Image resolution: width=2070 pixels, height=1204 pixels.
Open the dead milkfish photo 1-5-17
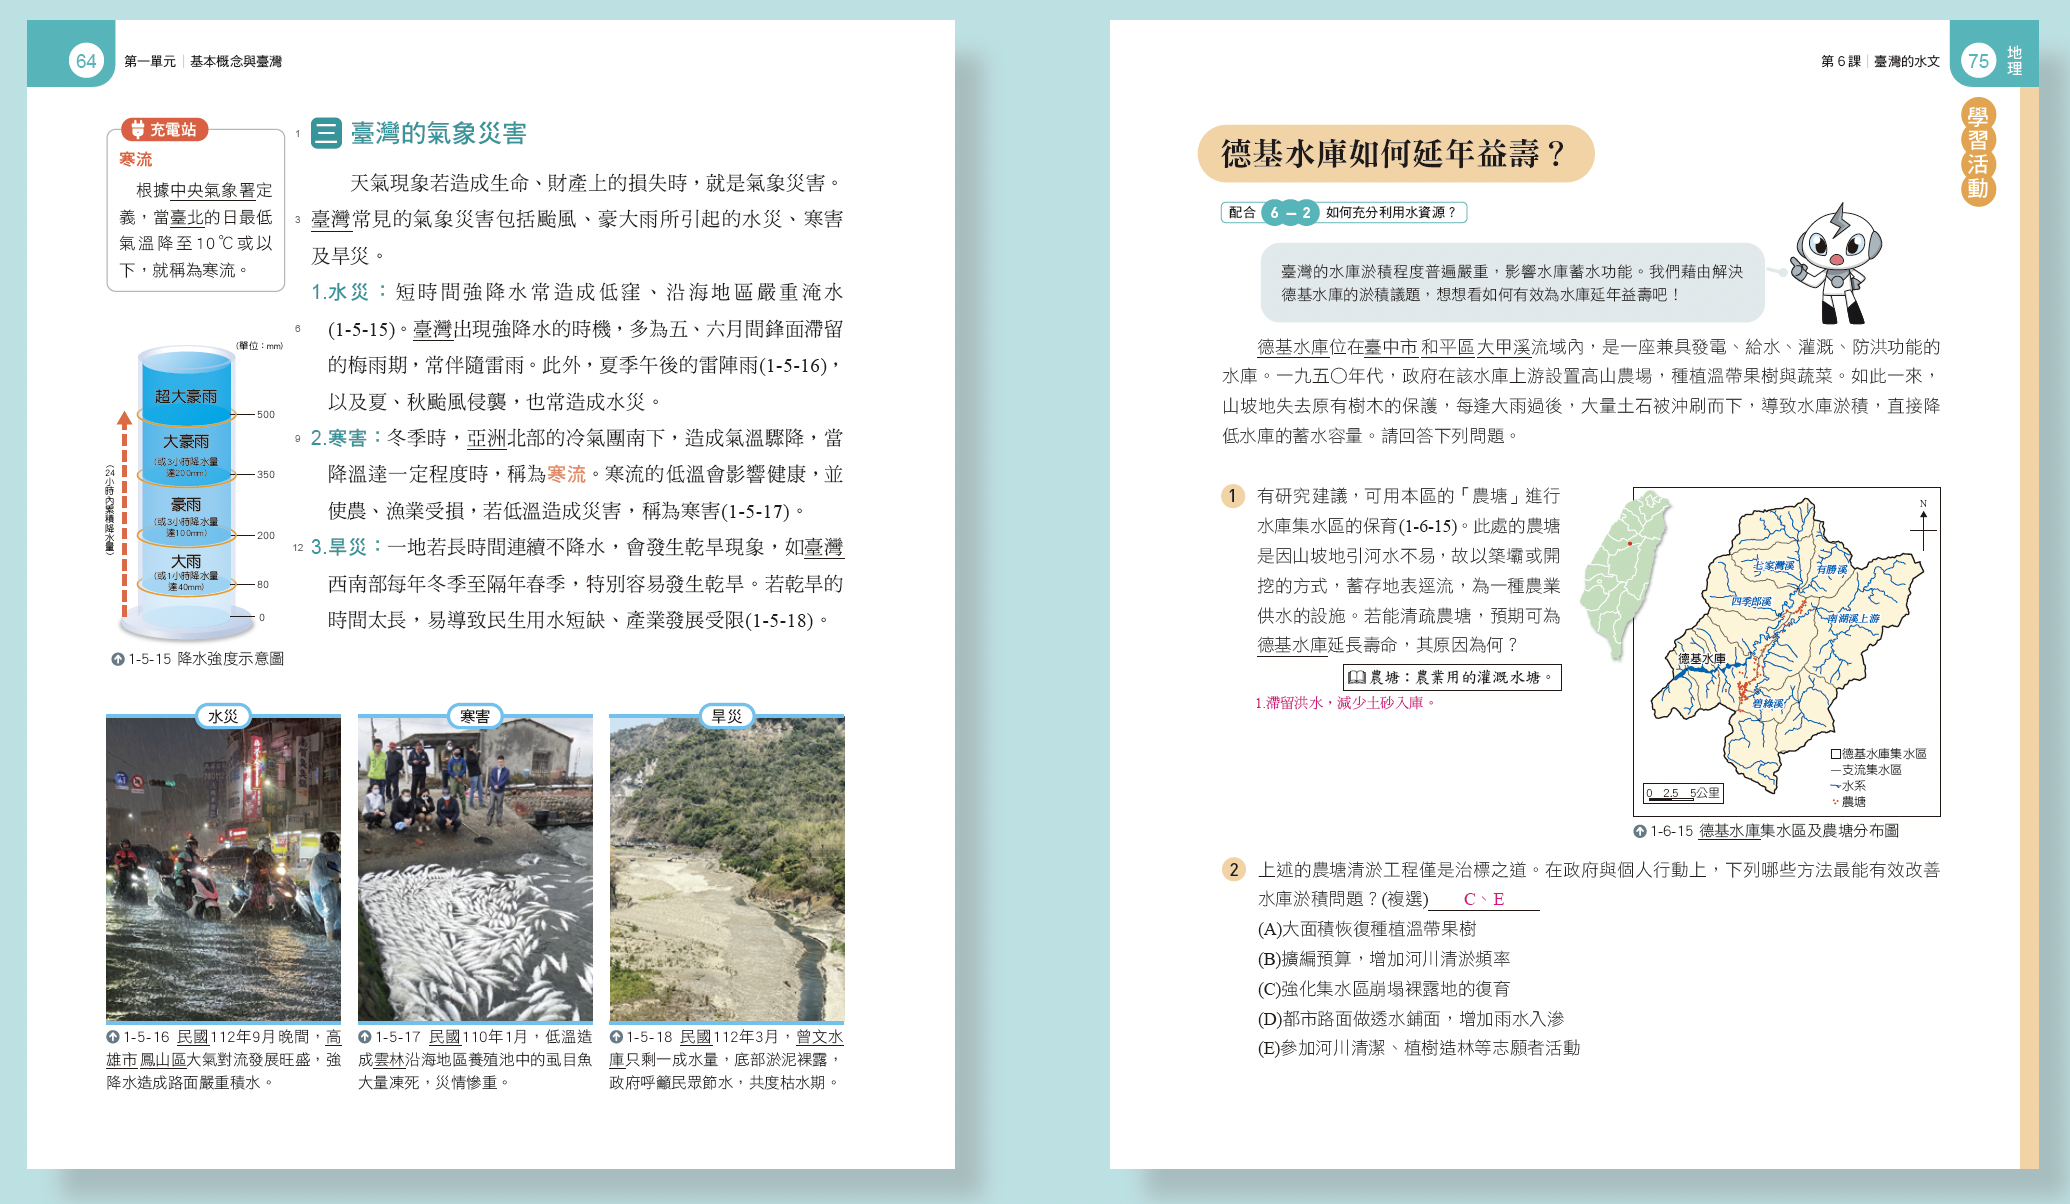click(x=475, y=869)
